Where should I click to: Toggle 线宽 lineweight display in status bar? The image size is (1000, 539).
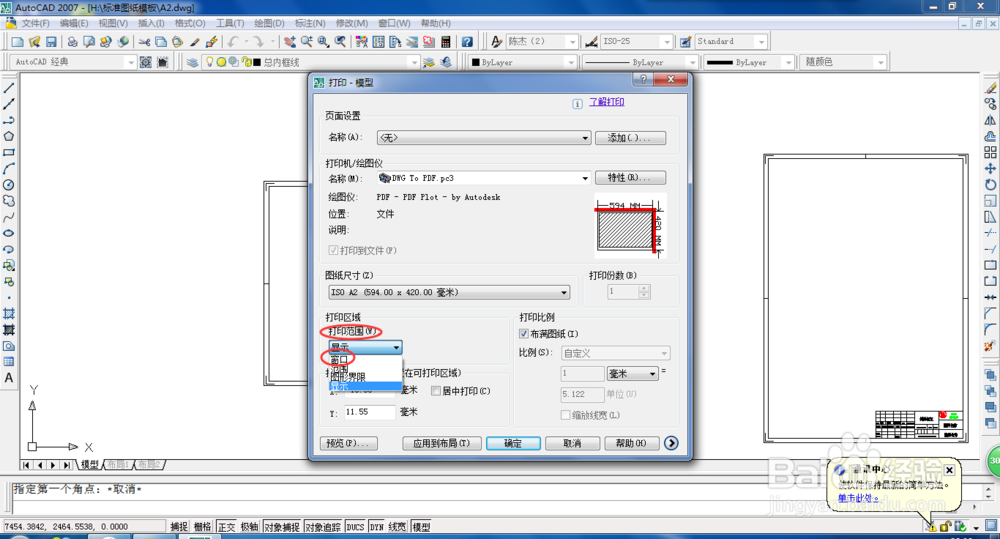click(x=397, y=527)
